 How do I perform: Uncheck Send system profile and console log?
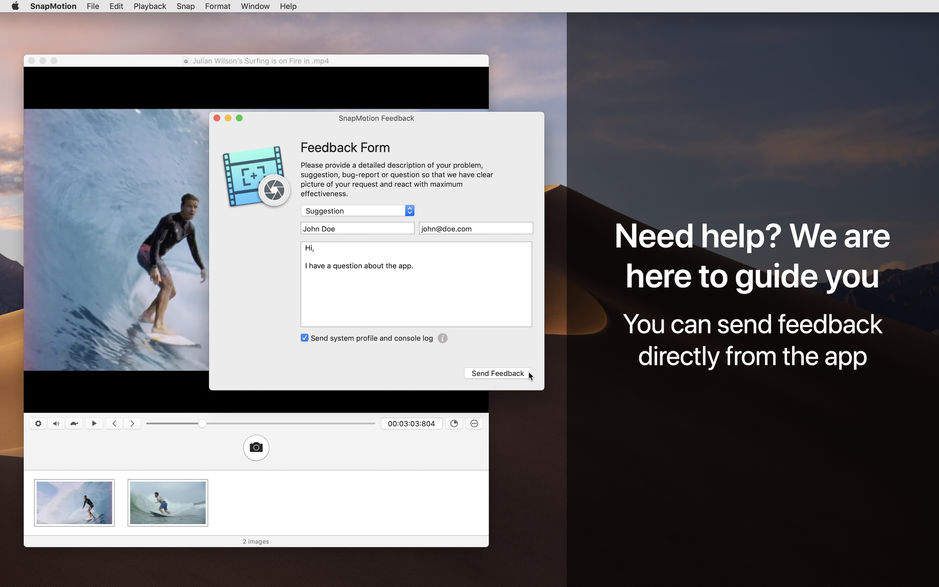pos(304,338)
